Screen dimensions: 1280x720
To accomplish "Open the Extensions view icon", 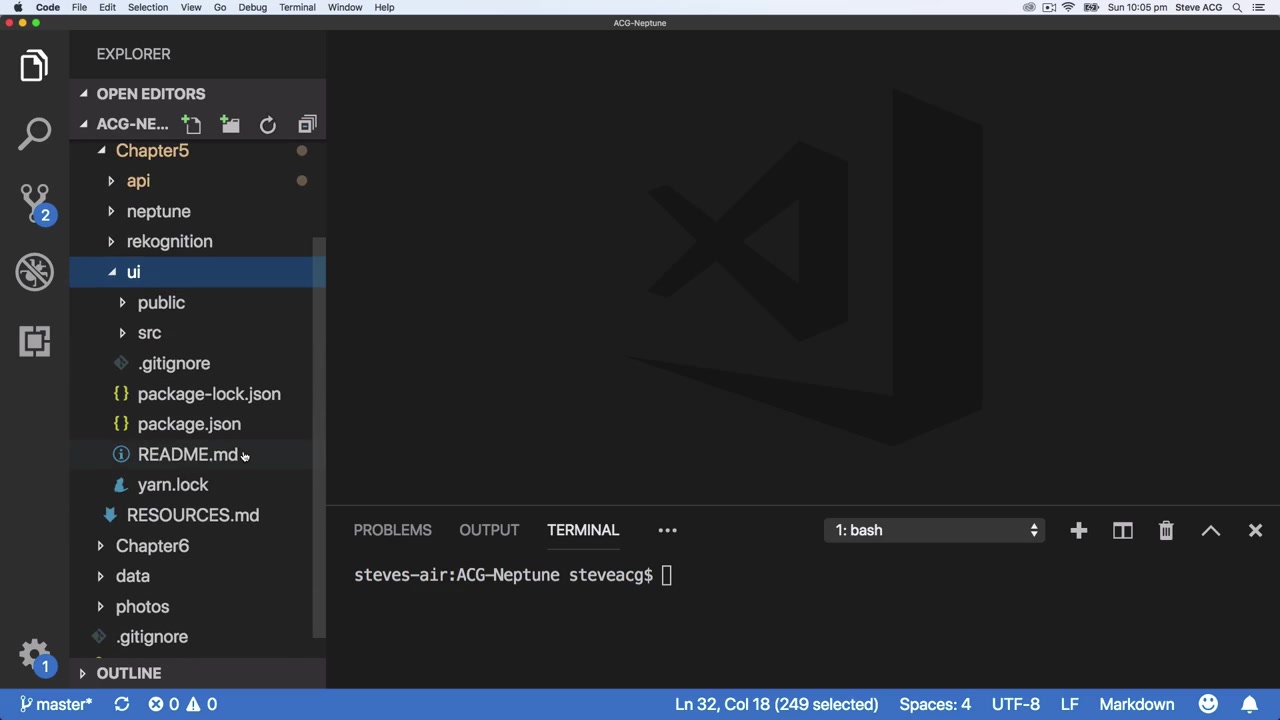I will pyautogui.click(x=34, y=341).
